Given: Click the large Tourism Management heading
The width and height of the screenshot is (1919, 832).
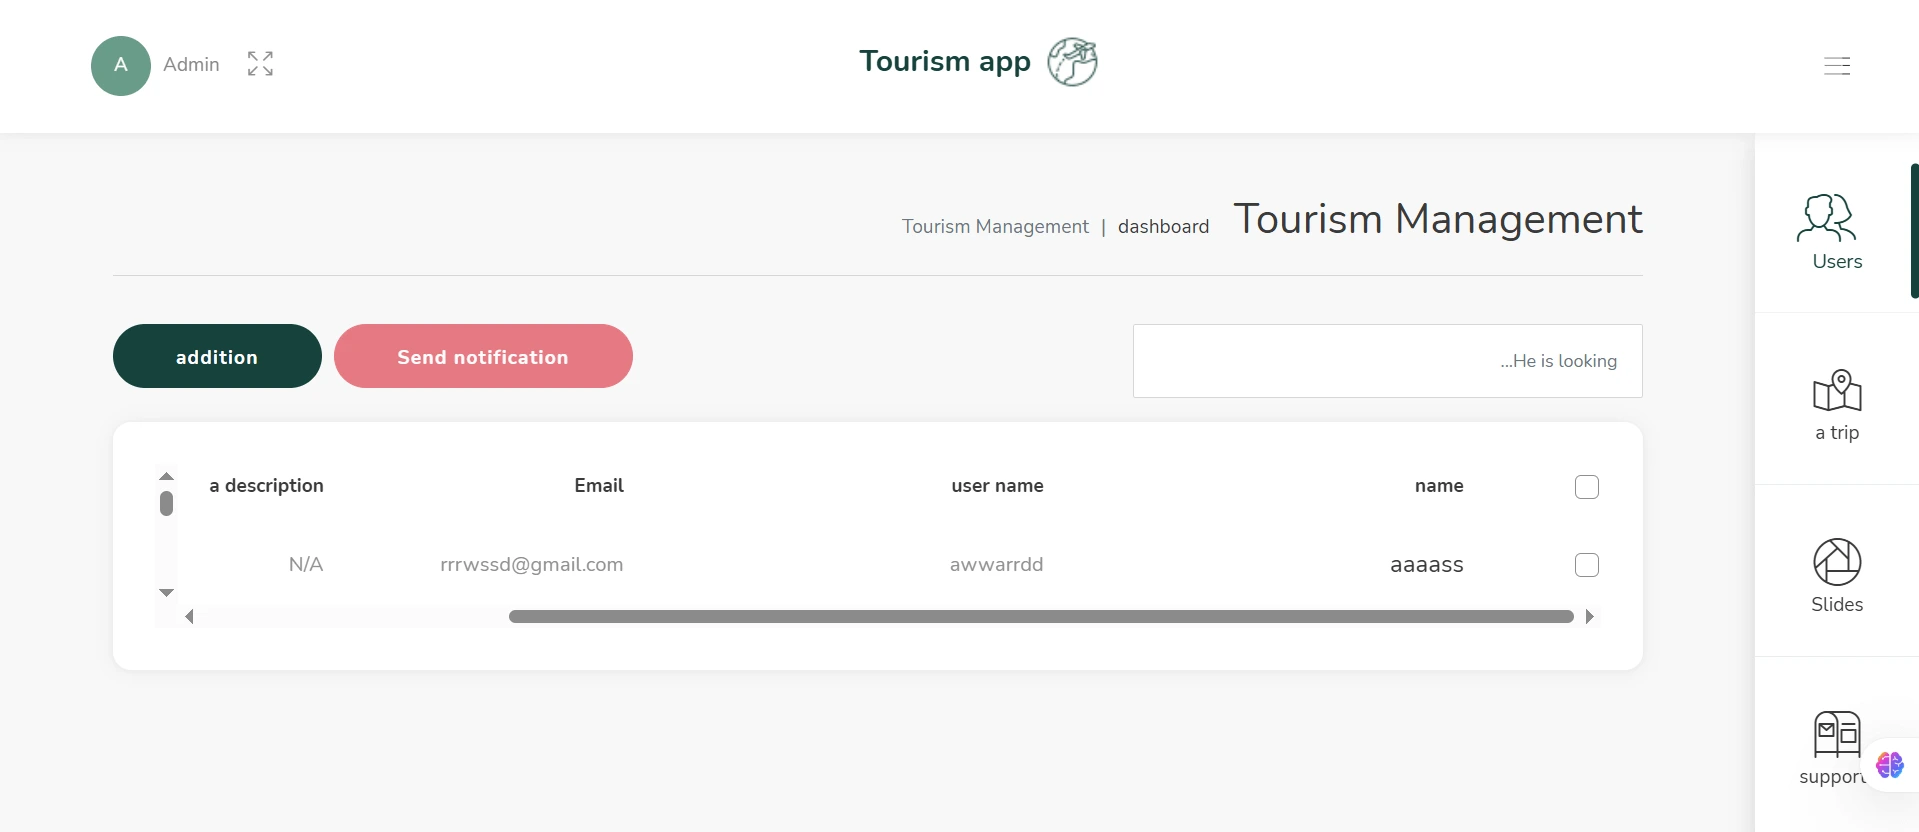Looking at the screenshot, I should click(x=1438, y=219).
